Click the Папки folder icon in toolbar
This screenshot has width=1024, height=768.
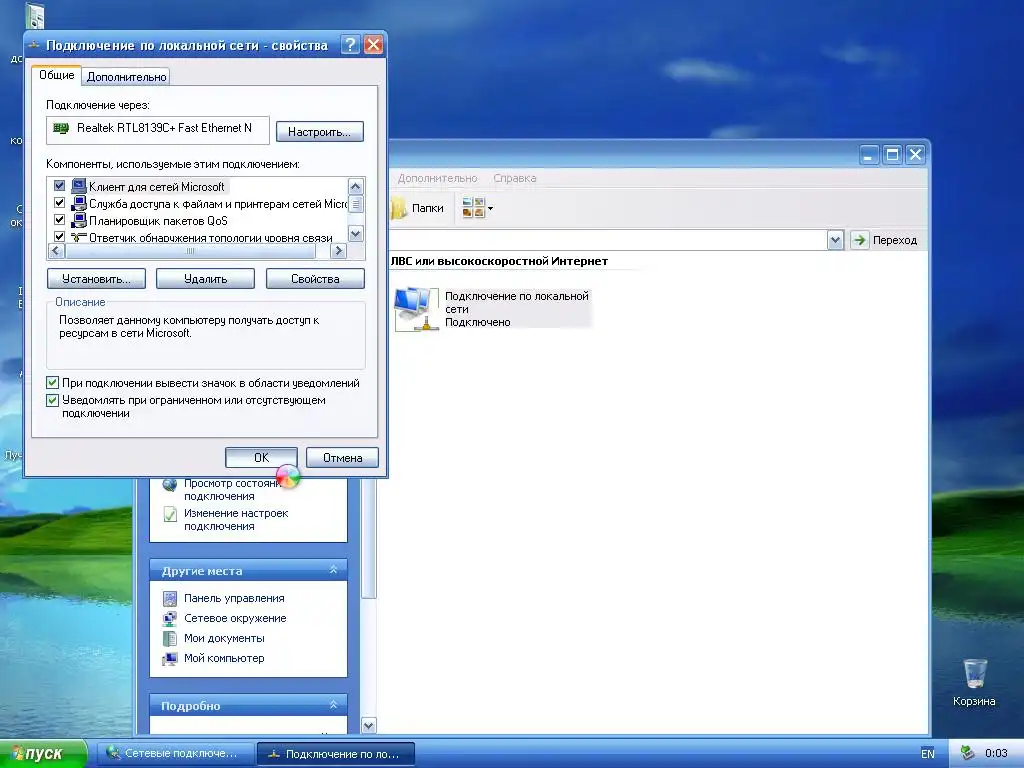point(398,208)
